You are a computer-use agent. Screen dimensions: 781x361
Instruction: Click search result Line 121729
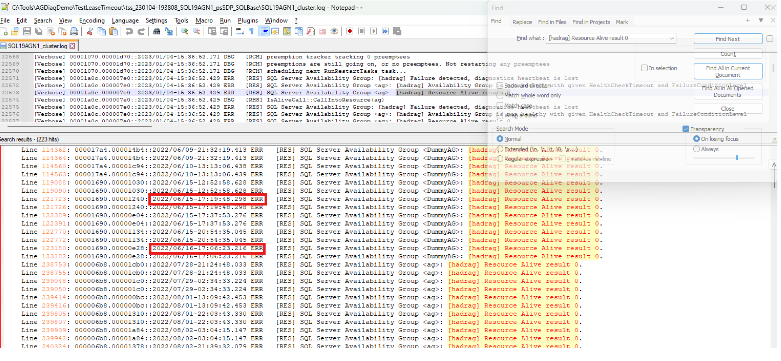312,199
